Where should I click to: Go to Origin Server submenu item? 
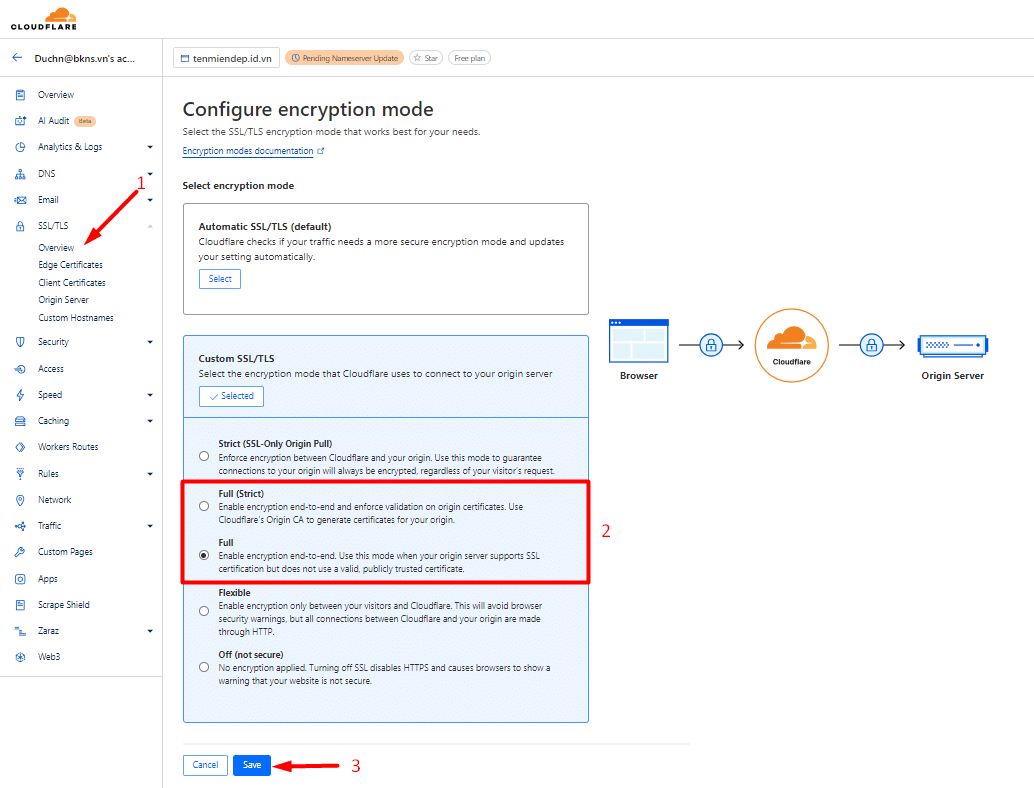(63, 300)
